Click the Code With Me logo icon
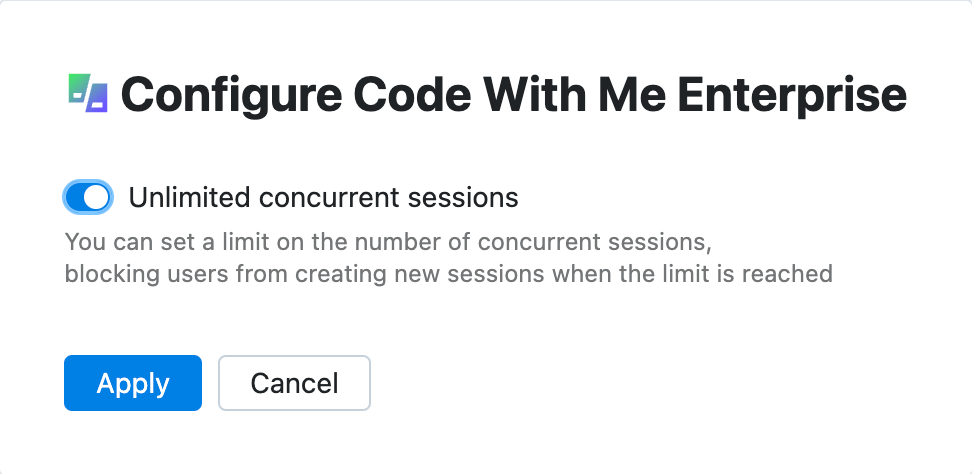The image size is (972, 474). tap(86, 94)
